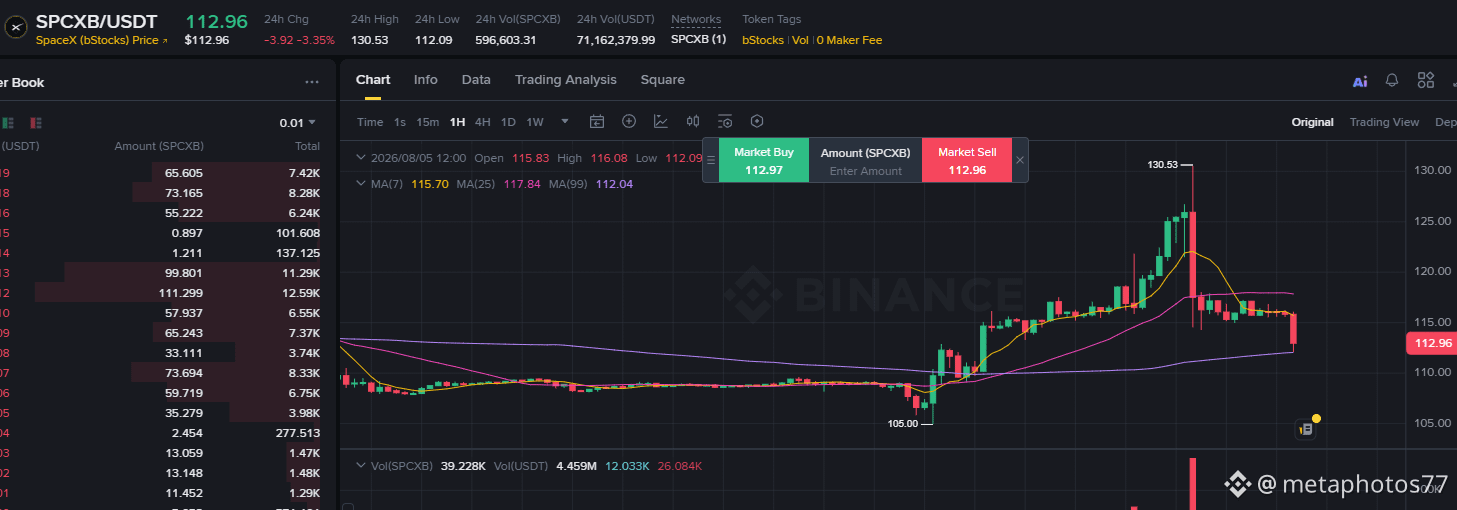
Task: Open the layout widgets grid icon
Action: click(1426, 80)
